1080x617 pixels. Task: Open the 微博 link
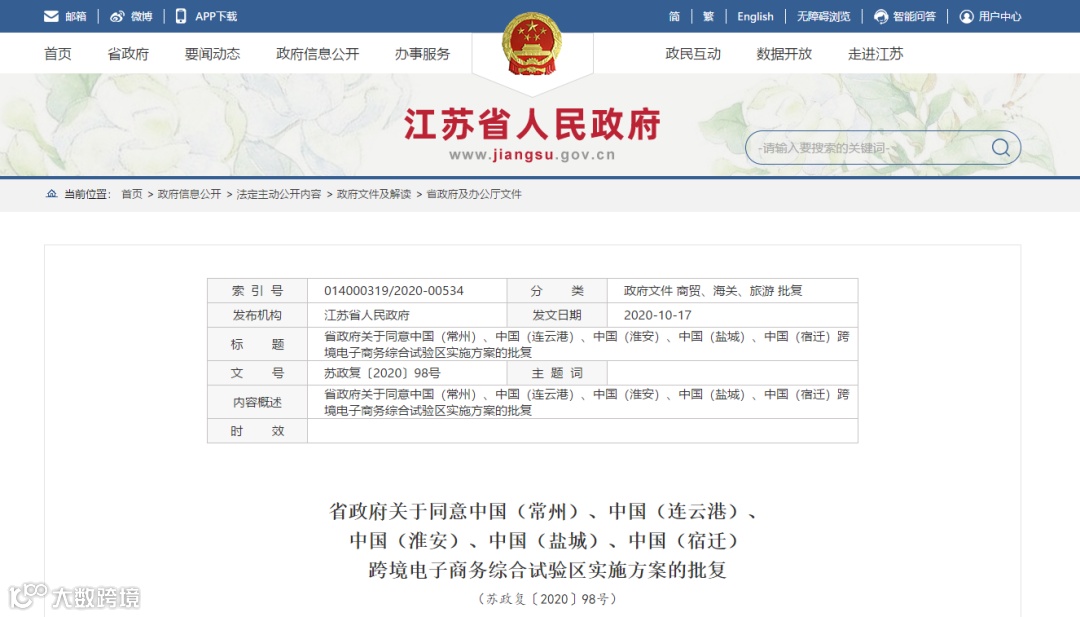click(x=142, y=17)
